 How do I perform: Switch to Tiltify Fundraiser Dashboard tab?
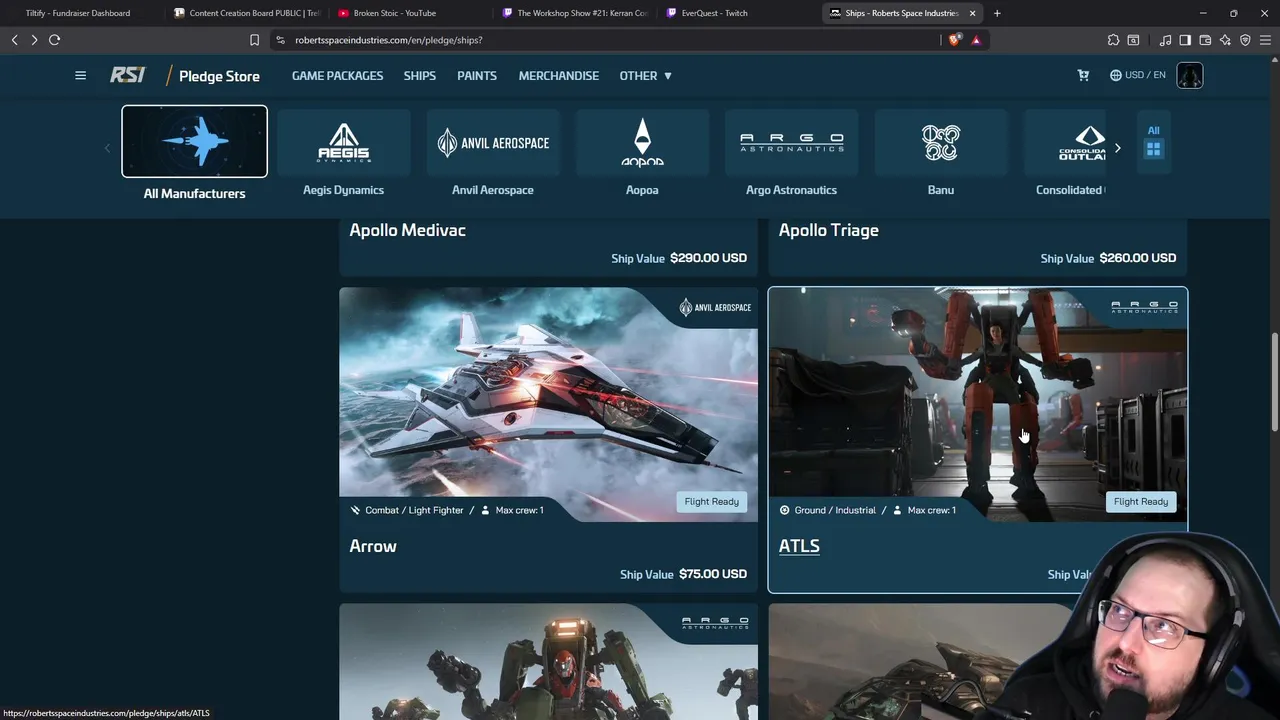(78, 13)
